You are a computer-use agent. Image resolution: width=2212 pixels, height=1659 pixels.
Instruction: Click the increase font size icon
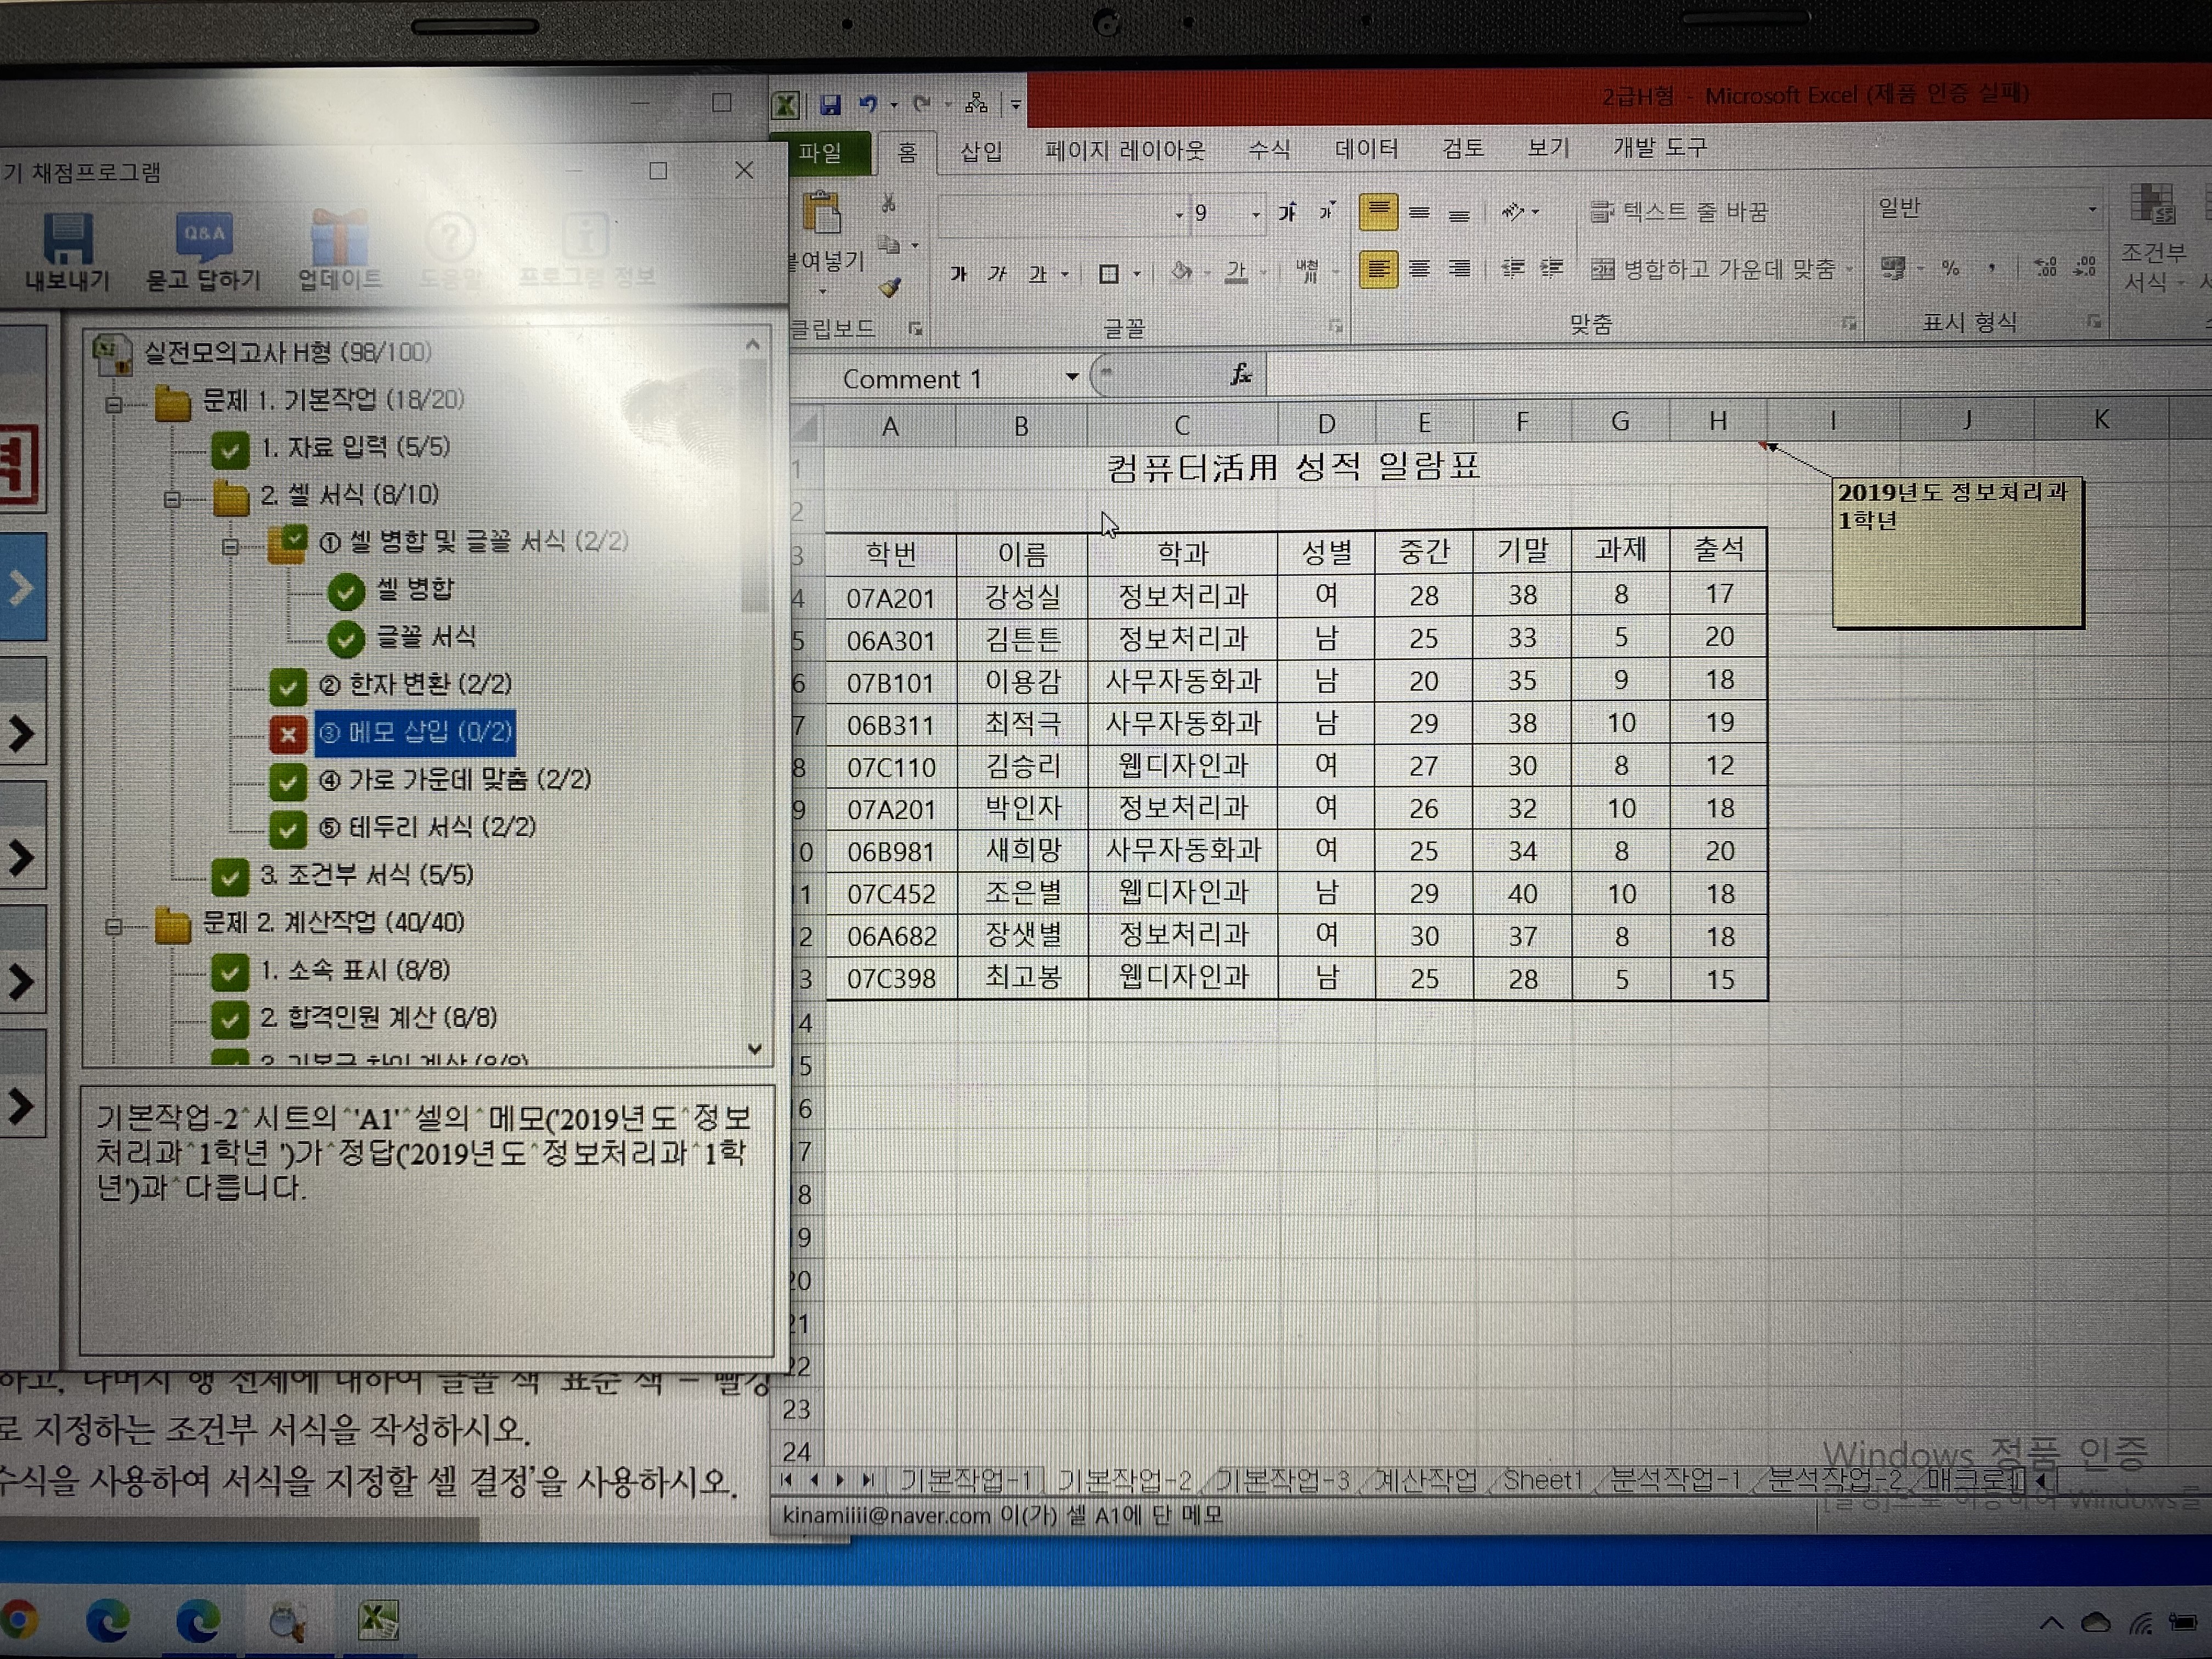1288,212
